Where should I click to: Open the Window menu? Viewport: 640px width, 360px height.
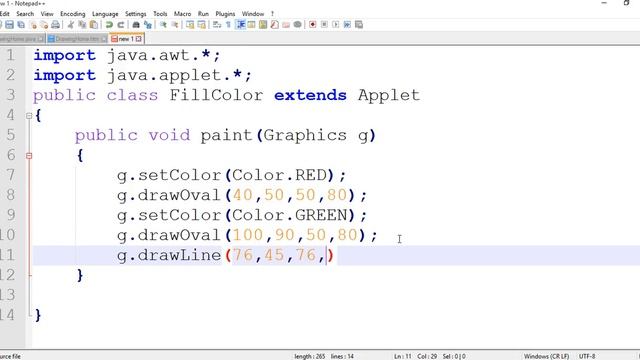coord(253,14)
